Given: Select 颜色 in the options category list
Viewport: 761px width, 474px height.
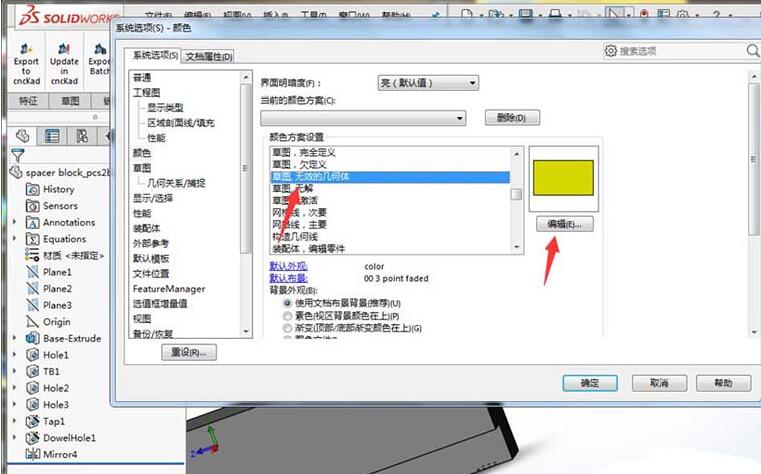Looking at the screenshot, I should (142, 153).
